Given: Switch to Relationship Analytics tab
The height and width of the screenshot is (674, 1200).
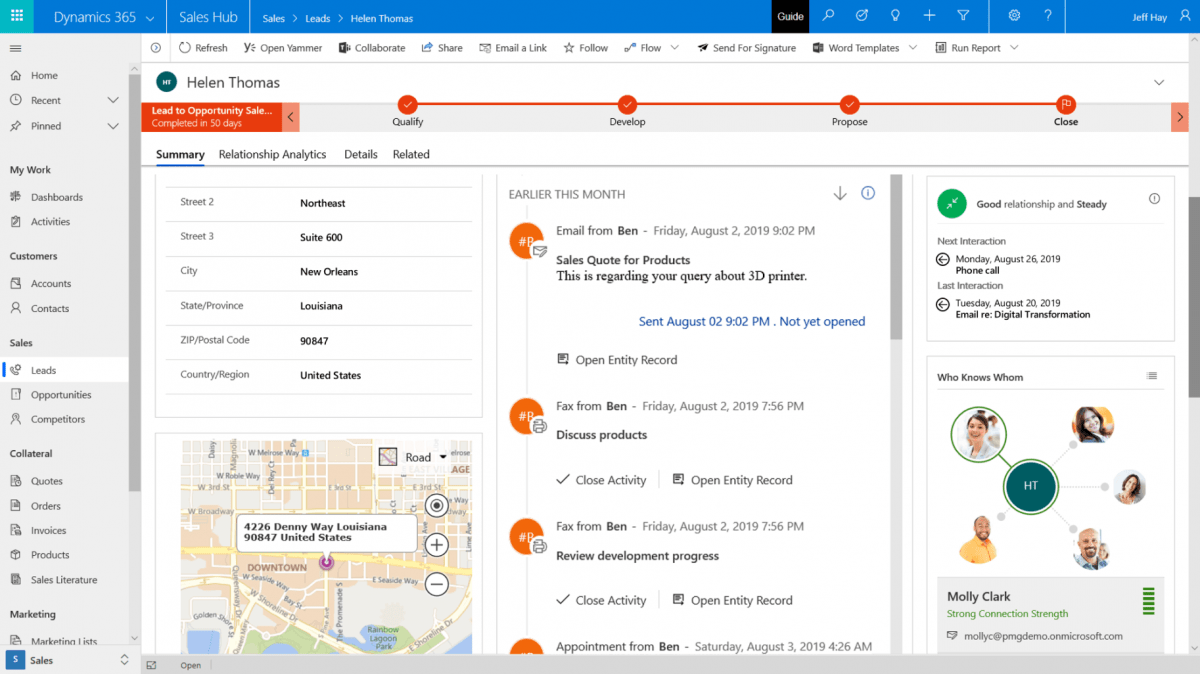Looking at the screenshot, I should (x=272, y=155).
